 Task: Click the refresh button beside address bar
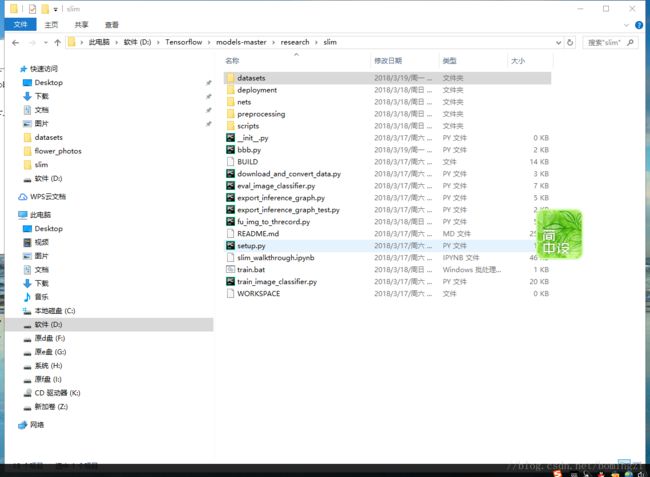570,42
